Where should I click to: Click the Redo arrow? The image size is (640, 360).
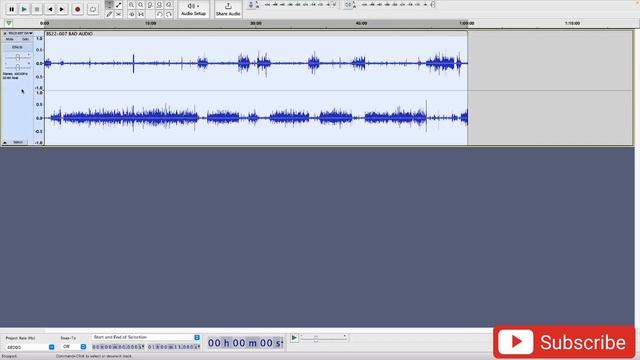[169, 14]
